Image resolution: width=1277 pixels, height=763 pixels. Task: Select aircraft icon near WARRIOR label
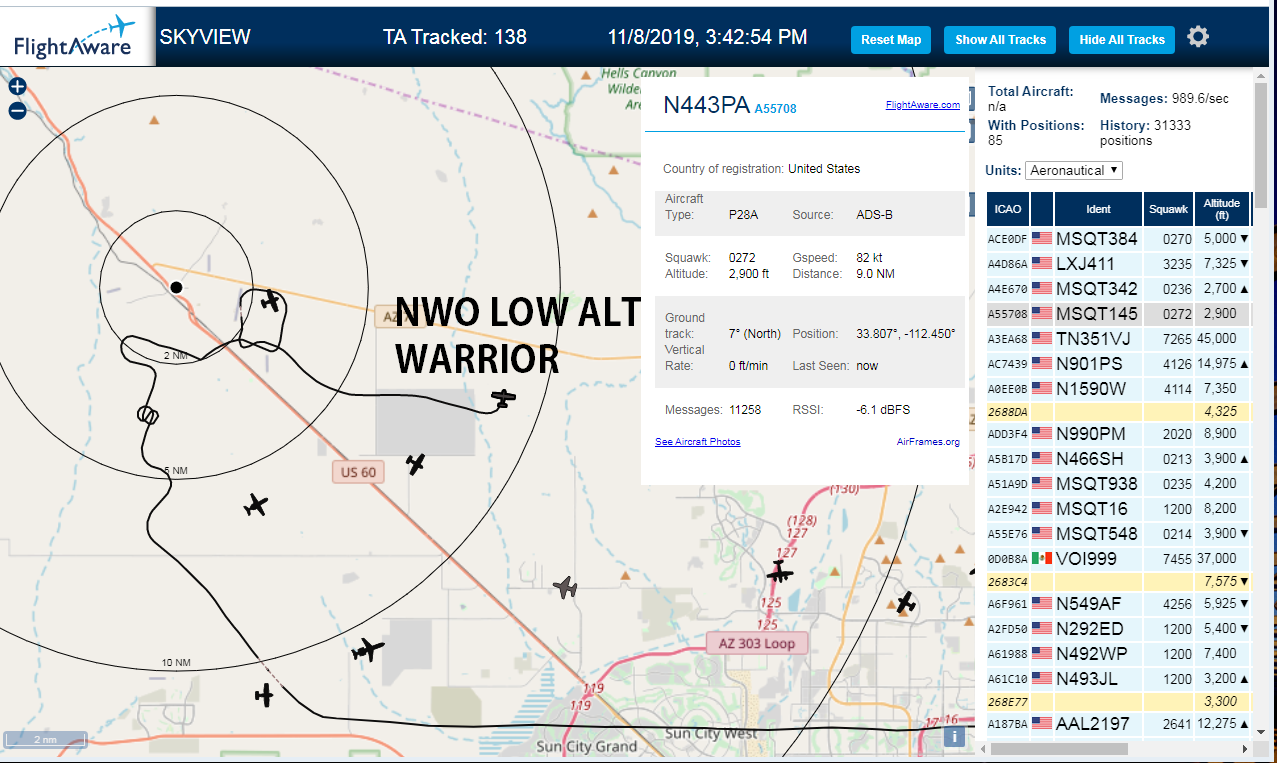pyautogui.click(x=505, y=399)
